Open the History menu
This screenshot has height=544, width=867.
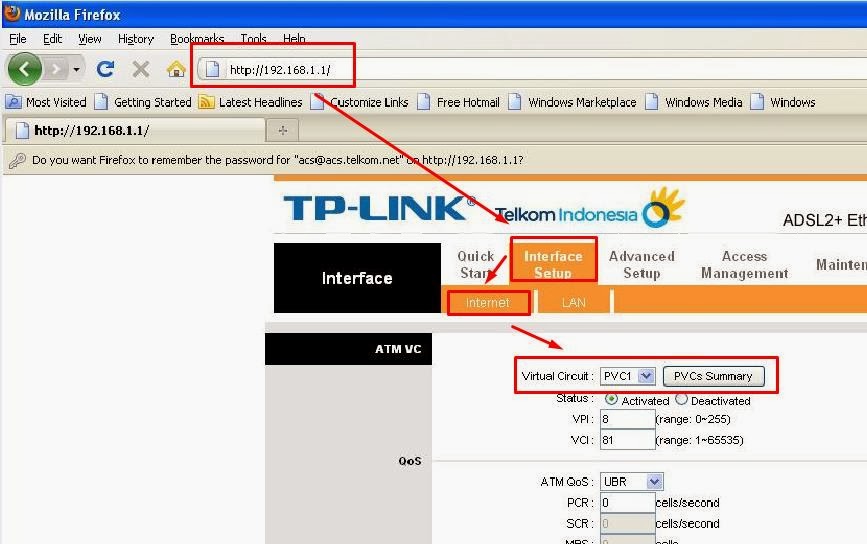(x=135, y=39)
